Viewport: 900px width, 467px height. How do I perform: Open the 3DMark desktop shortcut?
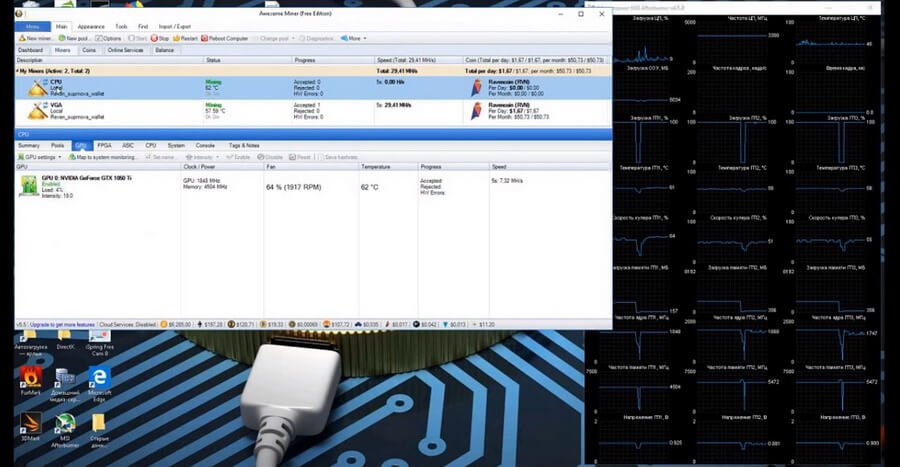pos(30,427)
